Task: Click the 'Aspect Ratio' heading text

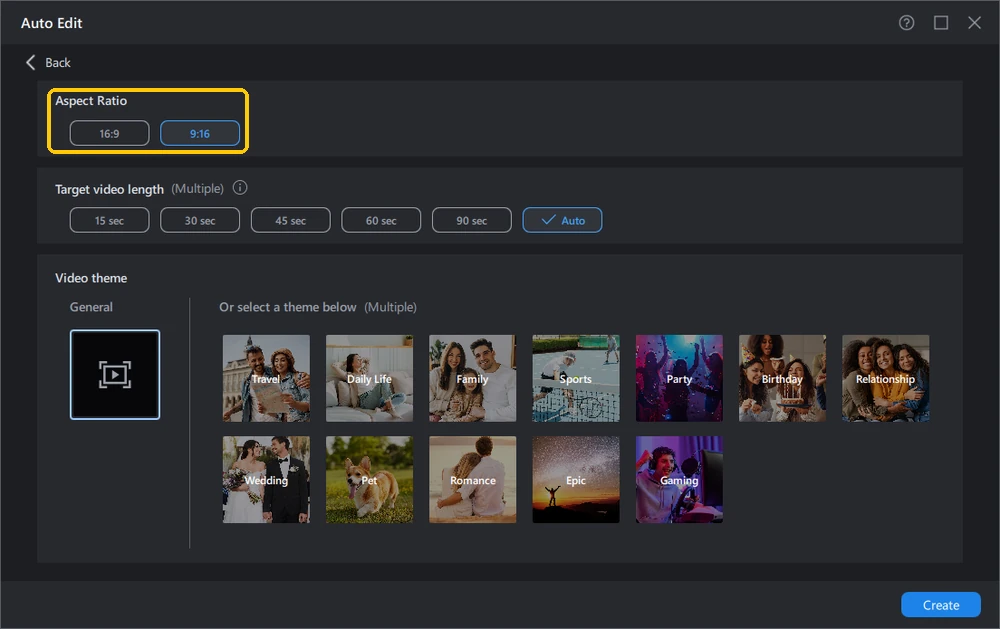Action: [x=91, y=101]
